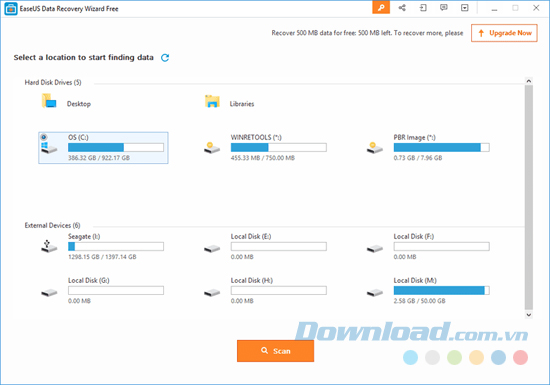Click the "386.32 GB / 922.17 GB" text
The height and width of the screenshot is (385, 550).
click(x=99, y=158)
